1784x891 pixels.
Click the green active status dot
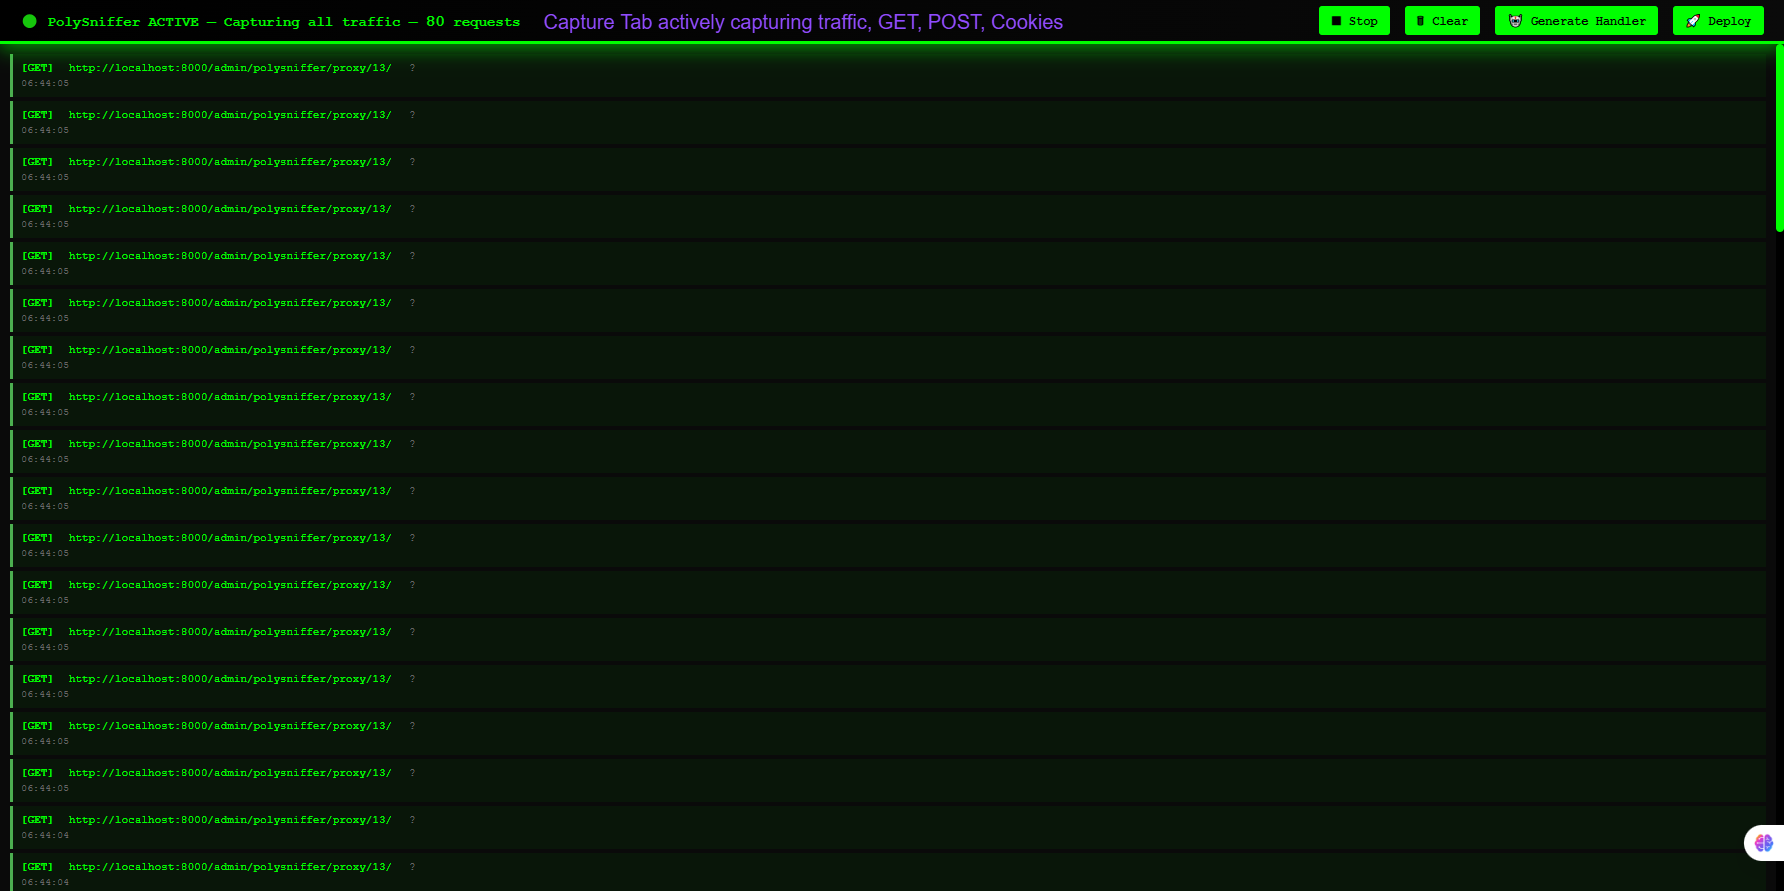[30, 21]
